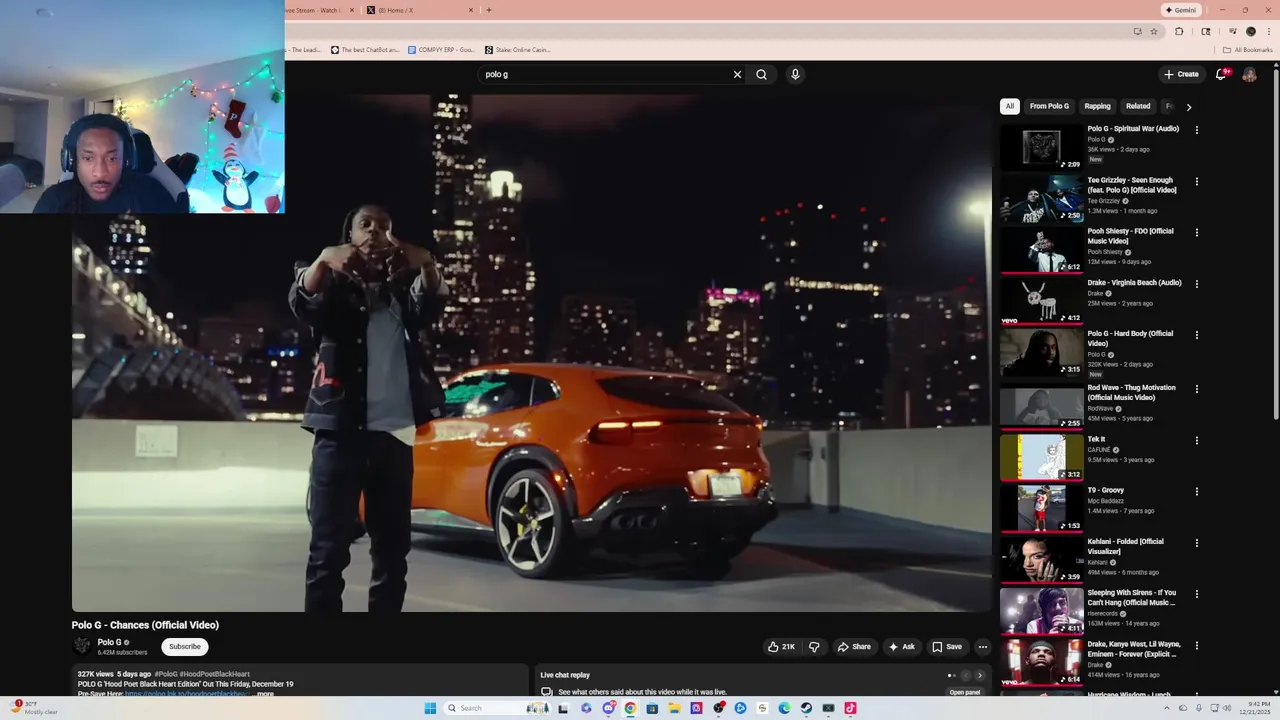Save video to a playlist

(x=946, y=647)
